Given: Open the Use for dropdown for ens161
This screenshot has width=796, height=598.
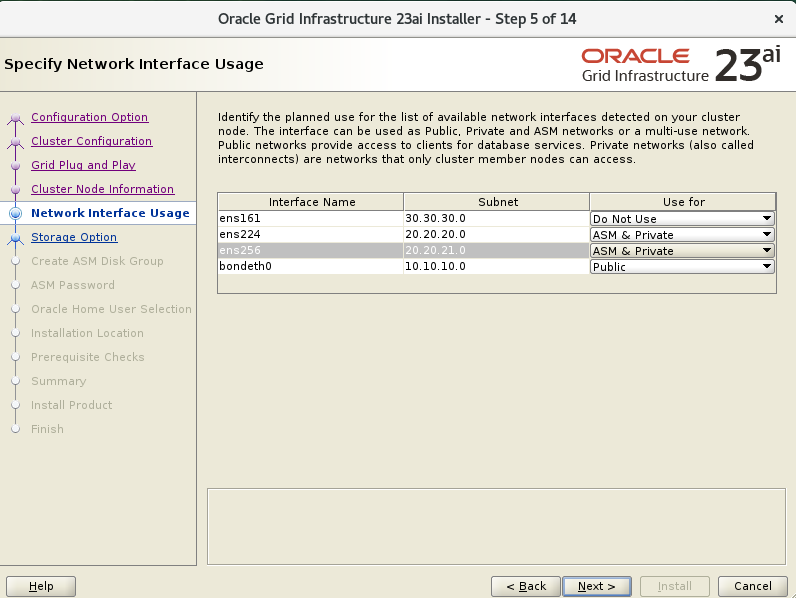Looking at the screenshot, I should click(x=682, y=219).
